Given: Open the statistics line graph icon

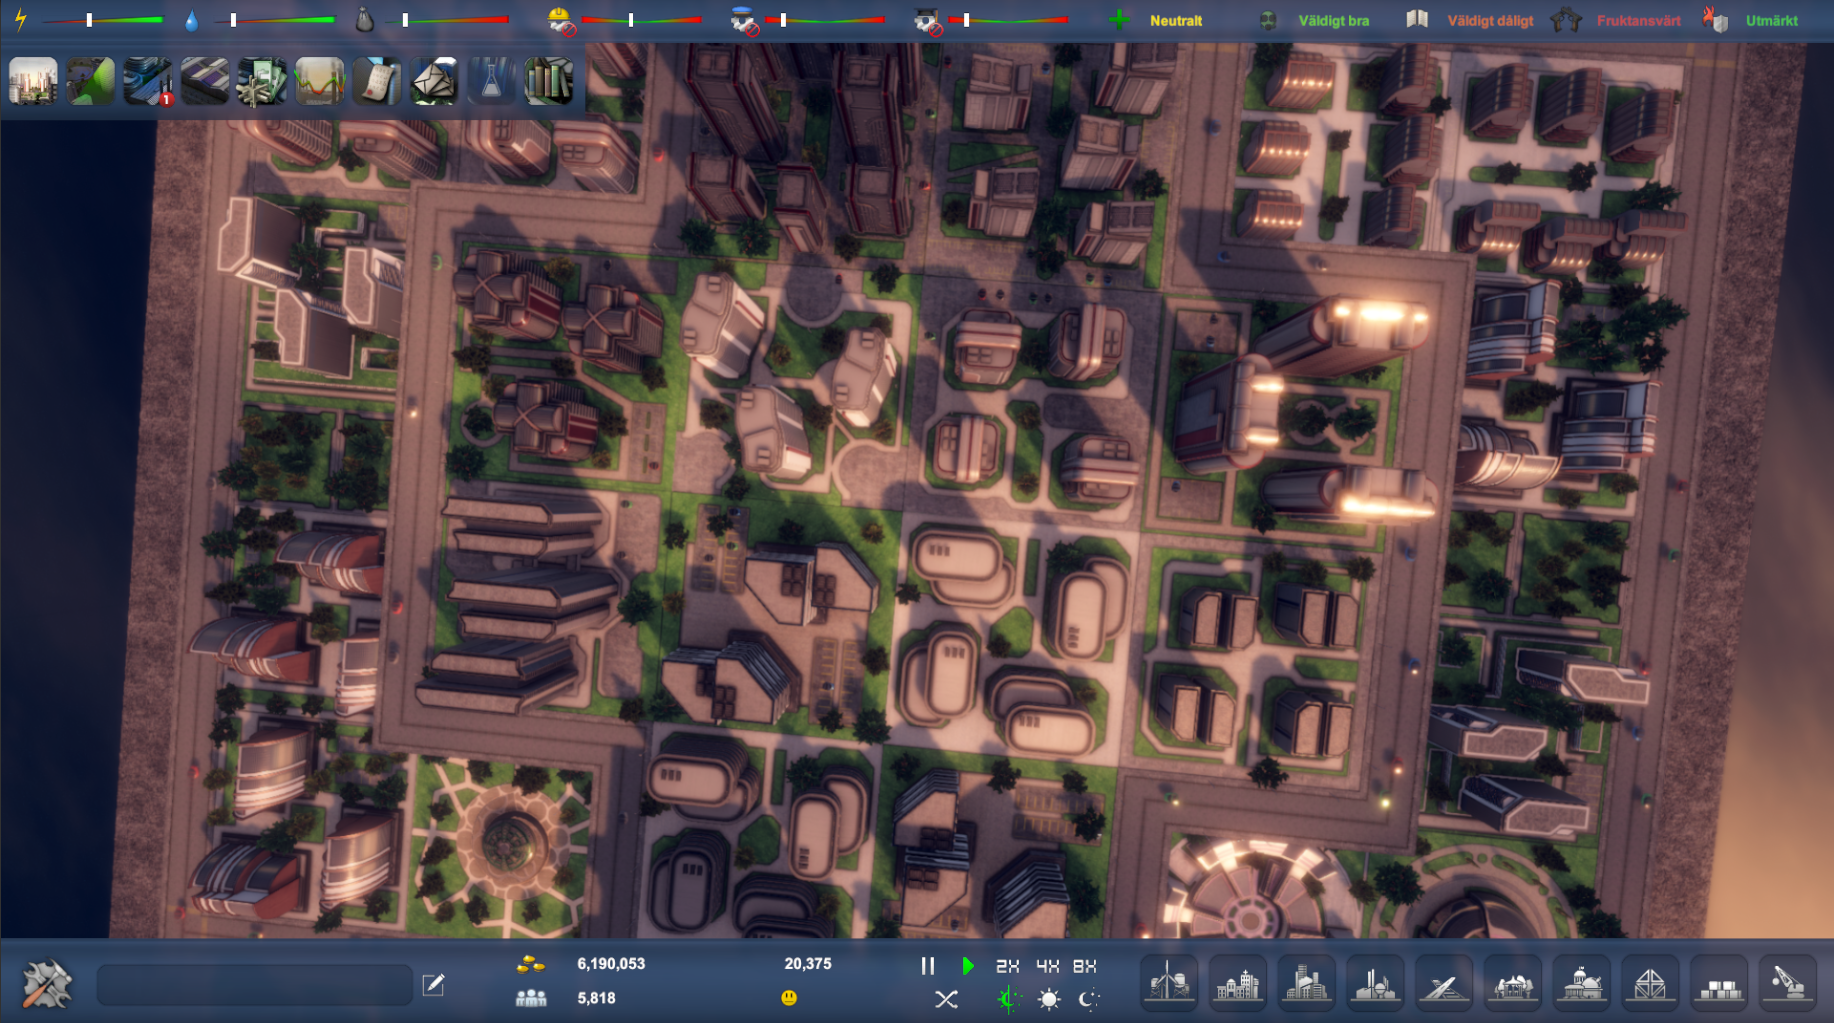Looking at the screenshot, I should coord(319,81).
